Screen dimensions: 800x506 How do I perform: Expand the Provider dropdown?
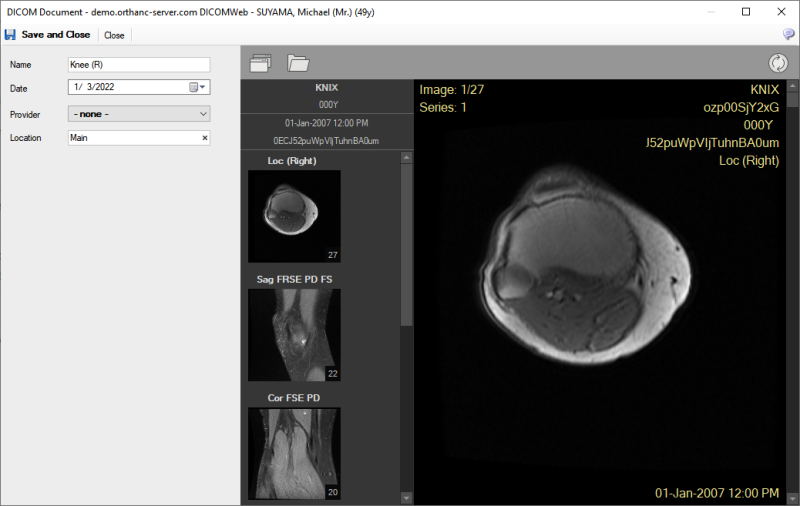coord(203,113)
